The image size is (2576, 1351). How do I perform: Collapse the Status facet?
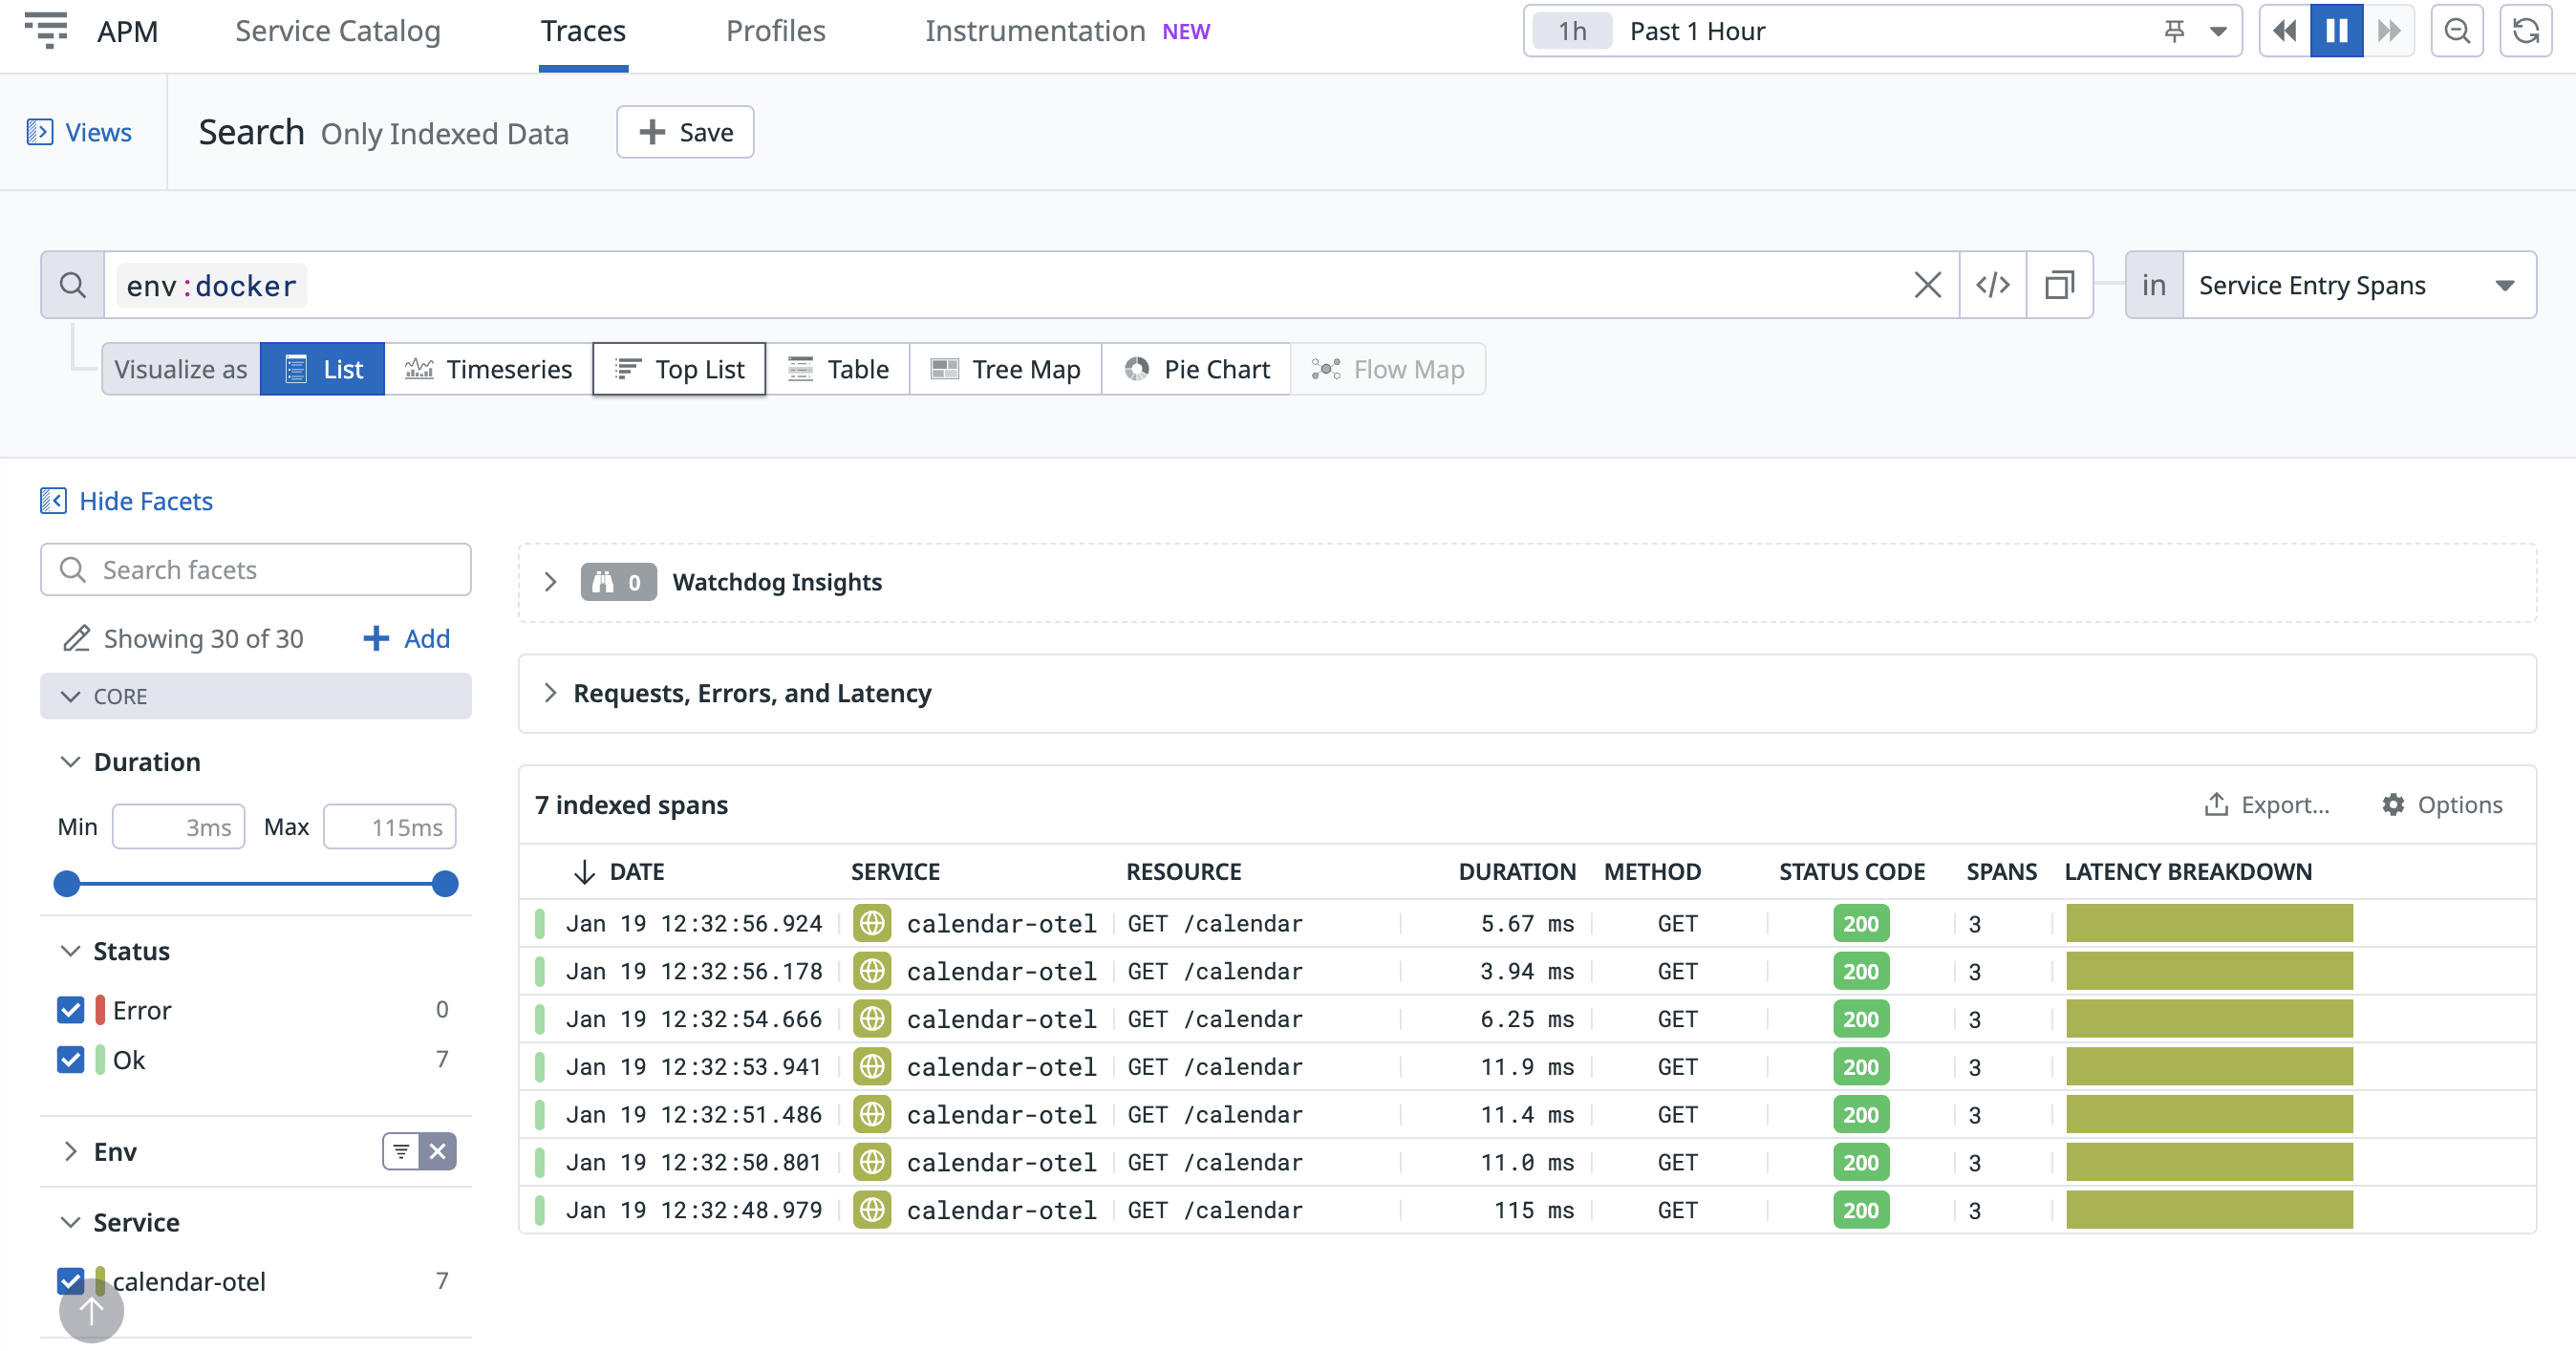[70, 951]
